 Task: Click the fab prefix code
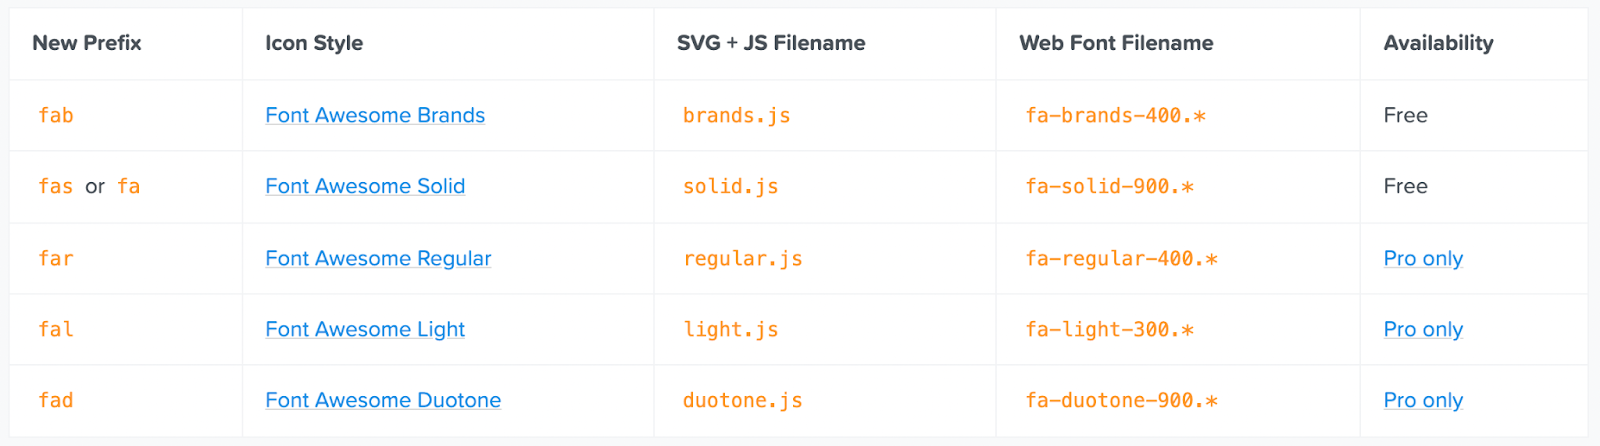(56, 115)
